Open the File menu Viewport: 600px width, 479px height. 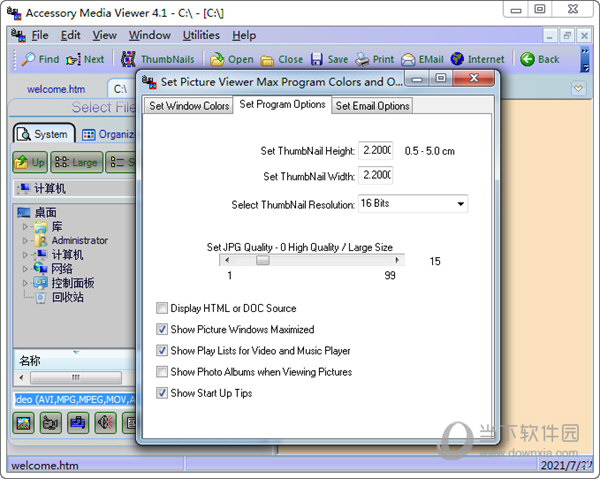point(40,36)
